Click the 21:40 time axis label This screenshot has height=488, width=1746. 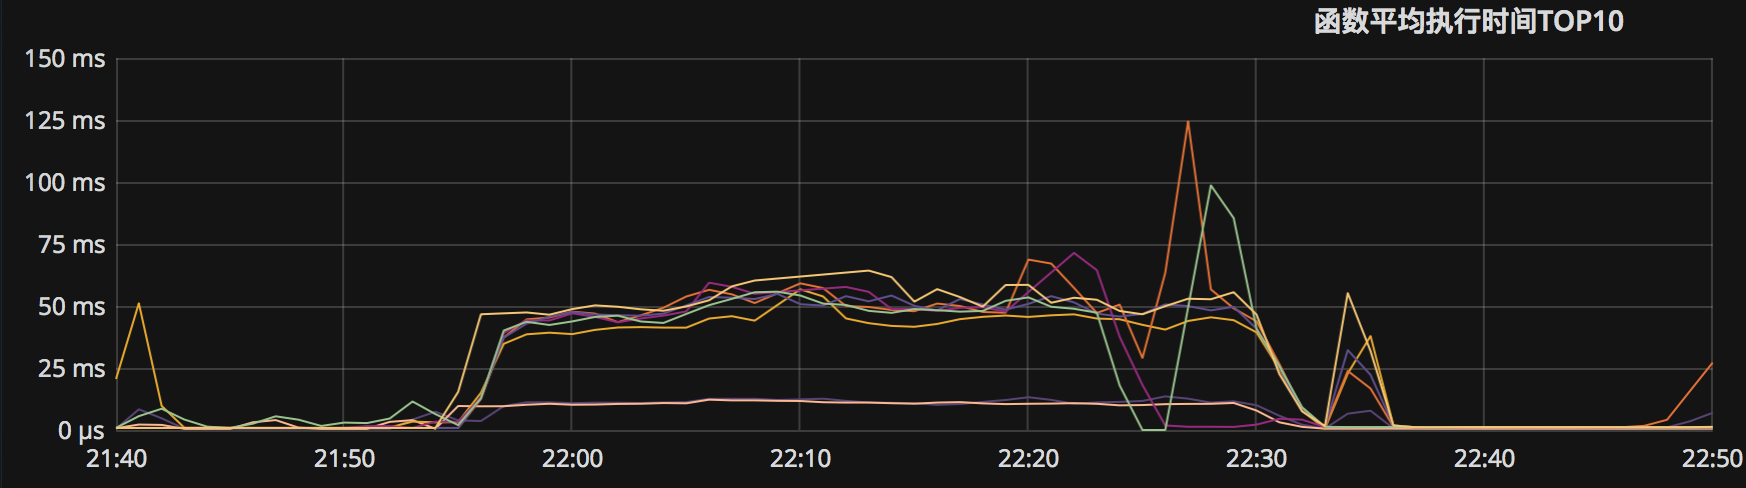[117, 459]
